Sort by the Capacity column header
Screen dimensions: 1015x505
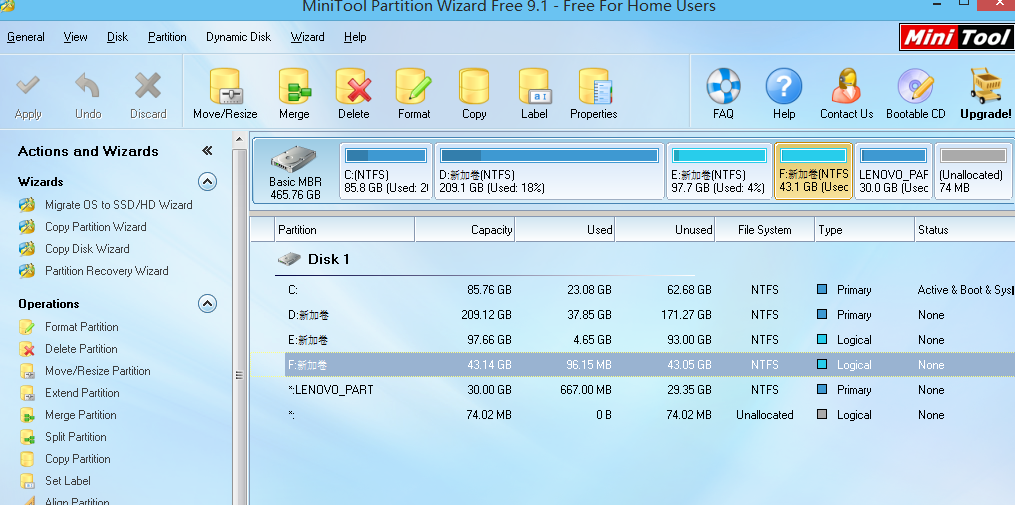[465, 229]
